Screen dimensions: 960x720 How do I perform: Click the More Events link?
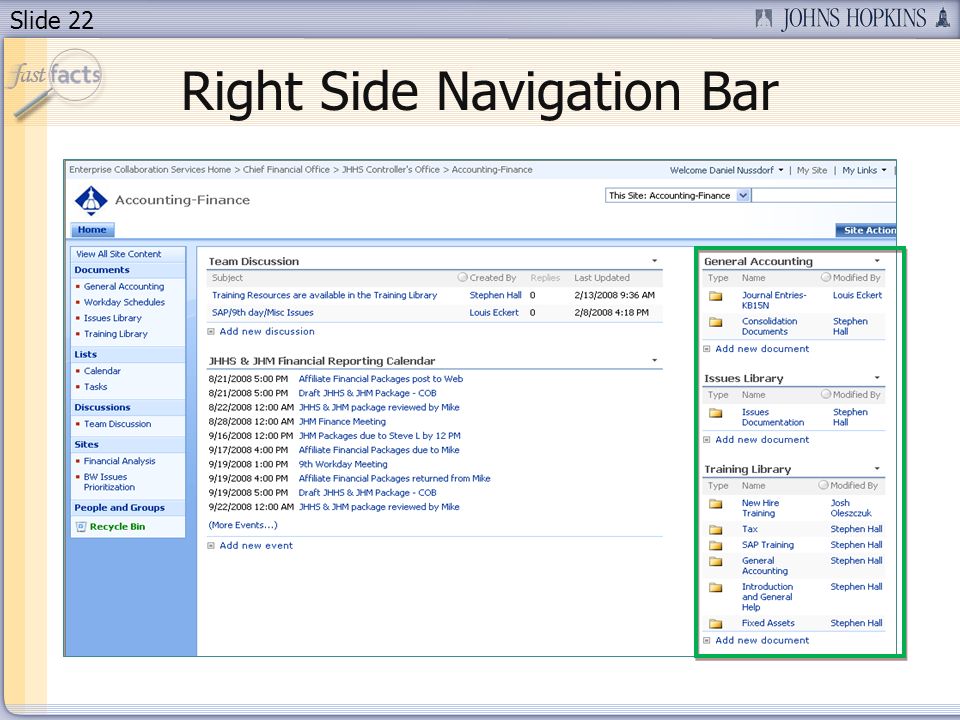pos(243,525)
